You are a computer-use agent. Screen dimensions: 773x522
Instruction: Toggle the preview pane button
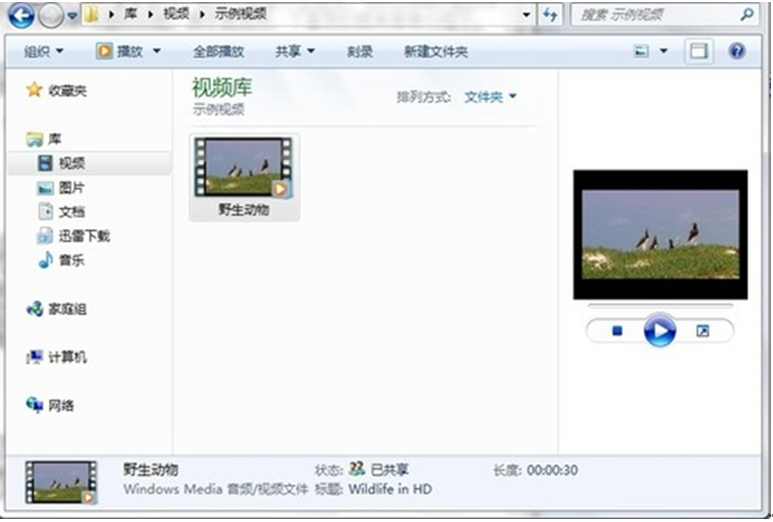(x=700, y=51)
